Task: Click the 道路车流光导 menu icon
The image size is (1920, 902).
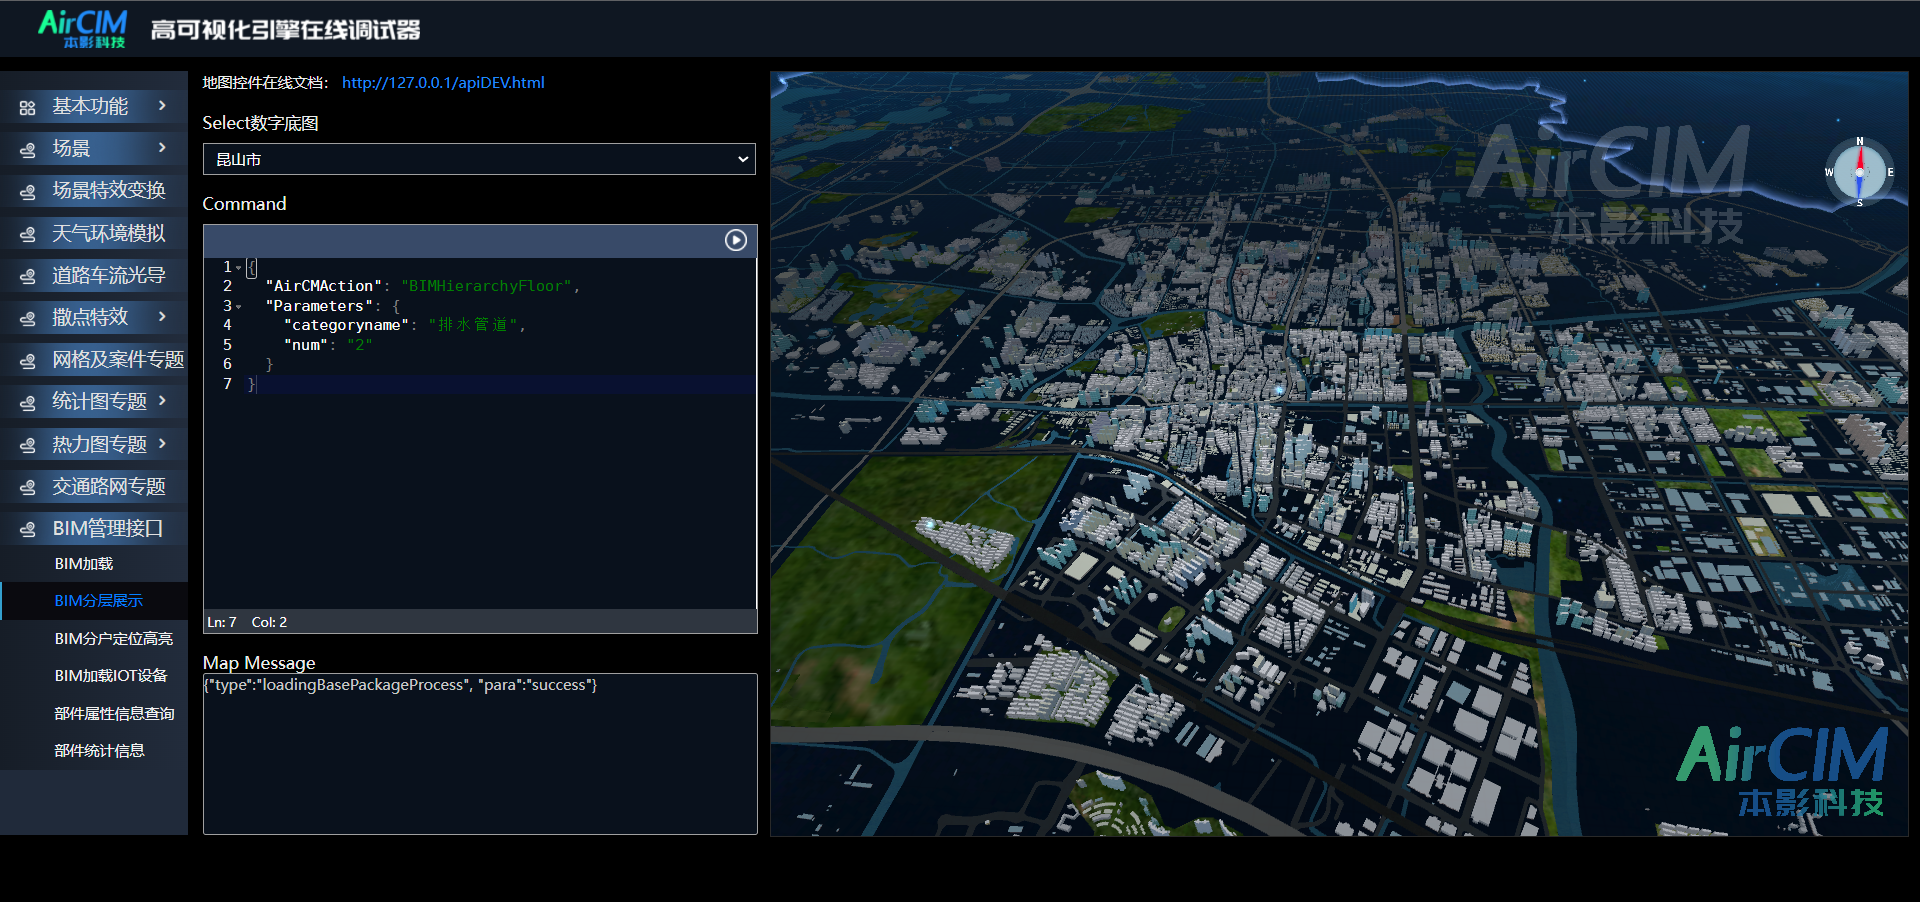Action: [x=28, y=276]
